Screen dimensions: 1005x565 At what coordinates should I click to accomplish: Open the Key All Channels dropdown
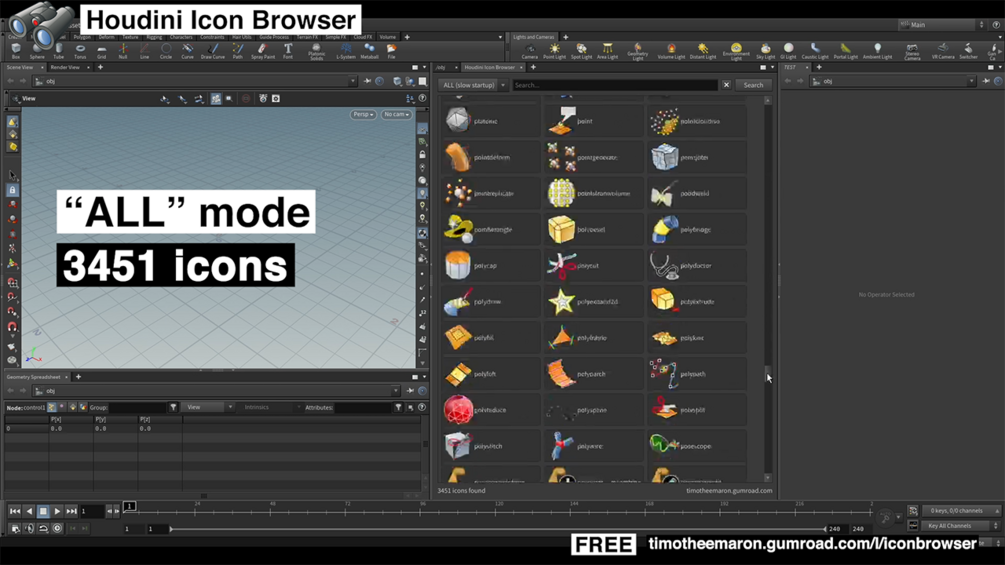click(x=962, y=525)
